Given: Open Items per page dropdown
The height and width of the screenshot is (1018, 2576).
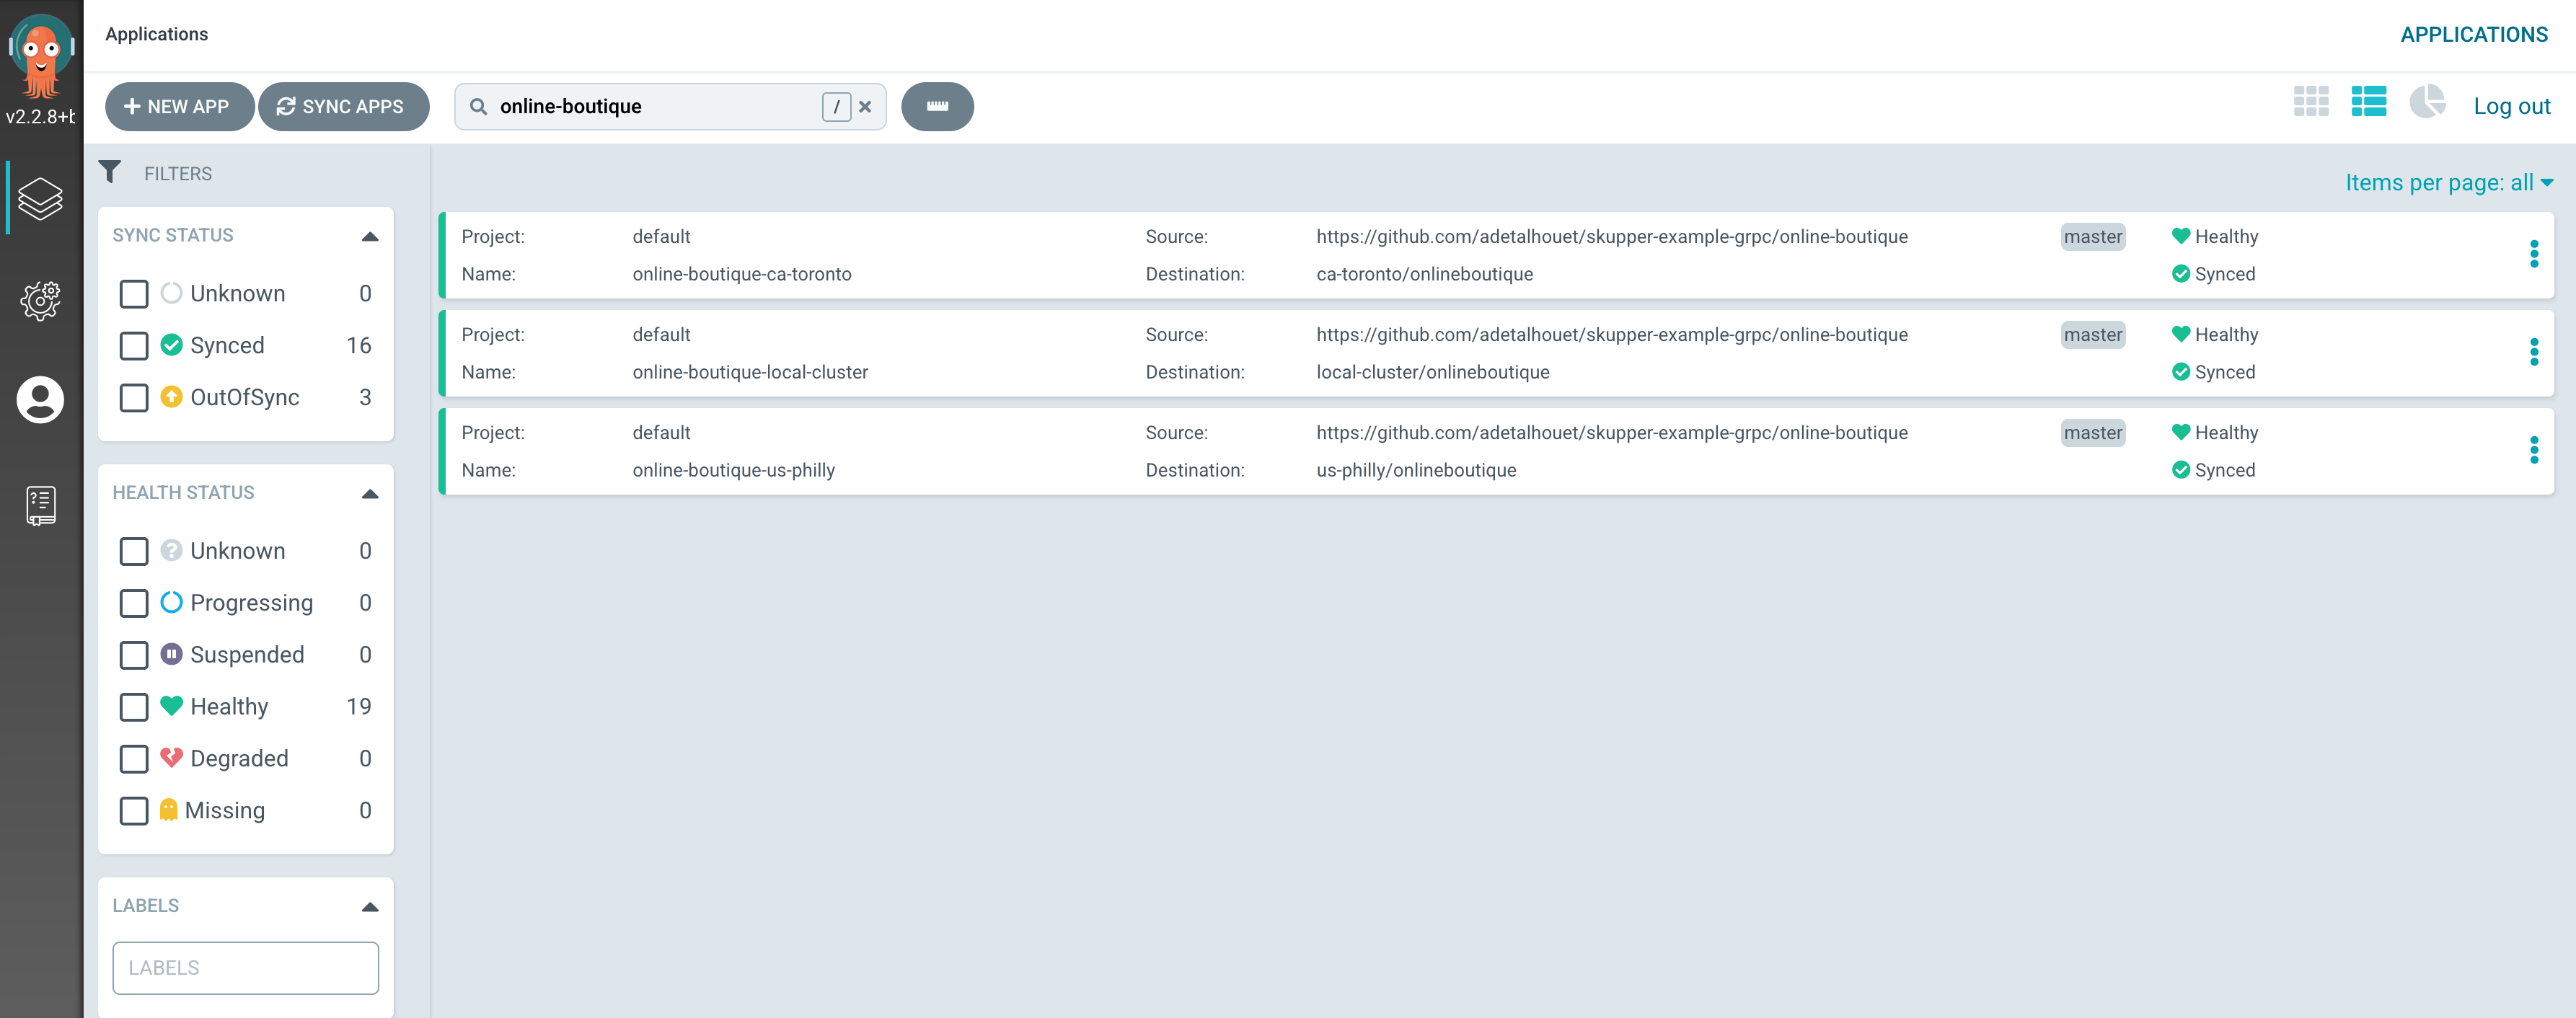Looking at the screenshot, I should [2448, 183].
